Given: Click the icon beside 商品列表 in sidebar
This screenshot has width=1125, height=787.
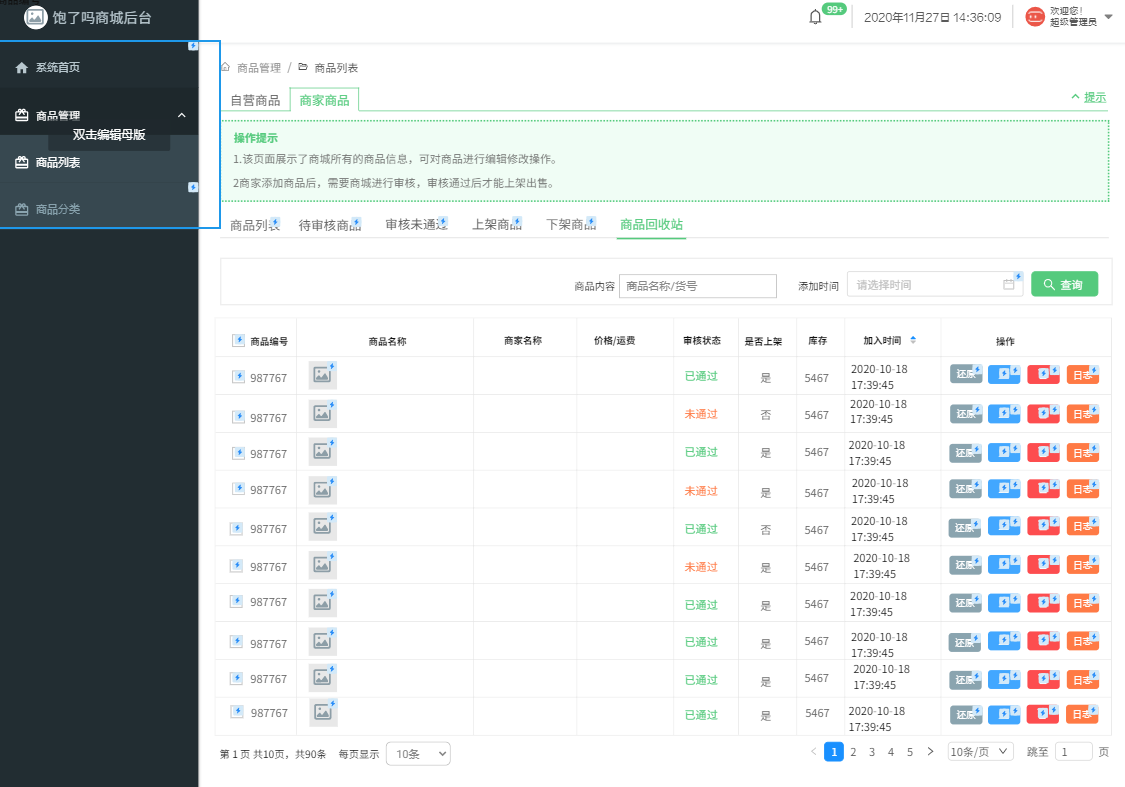Looking at the screenshot, I should tap(22, 162).
